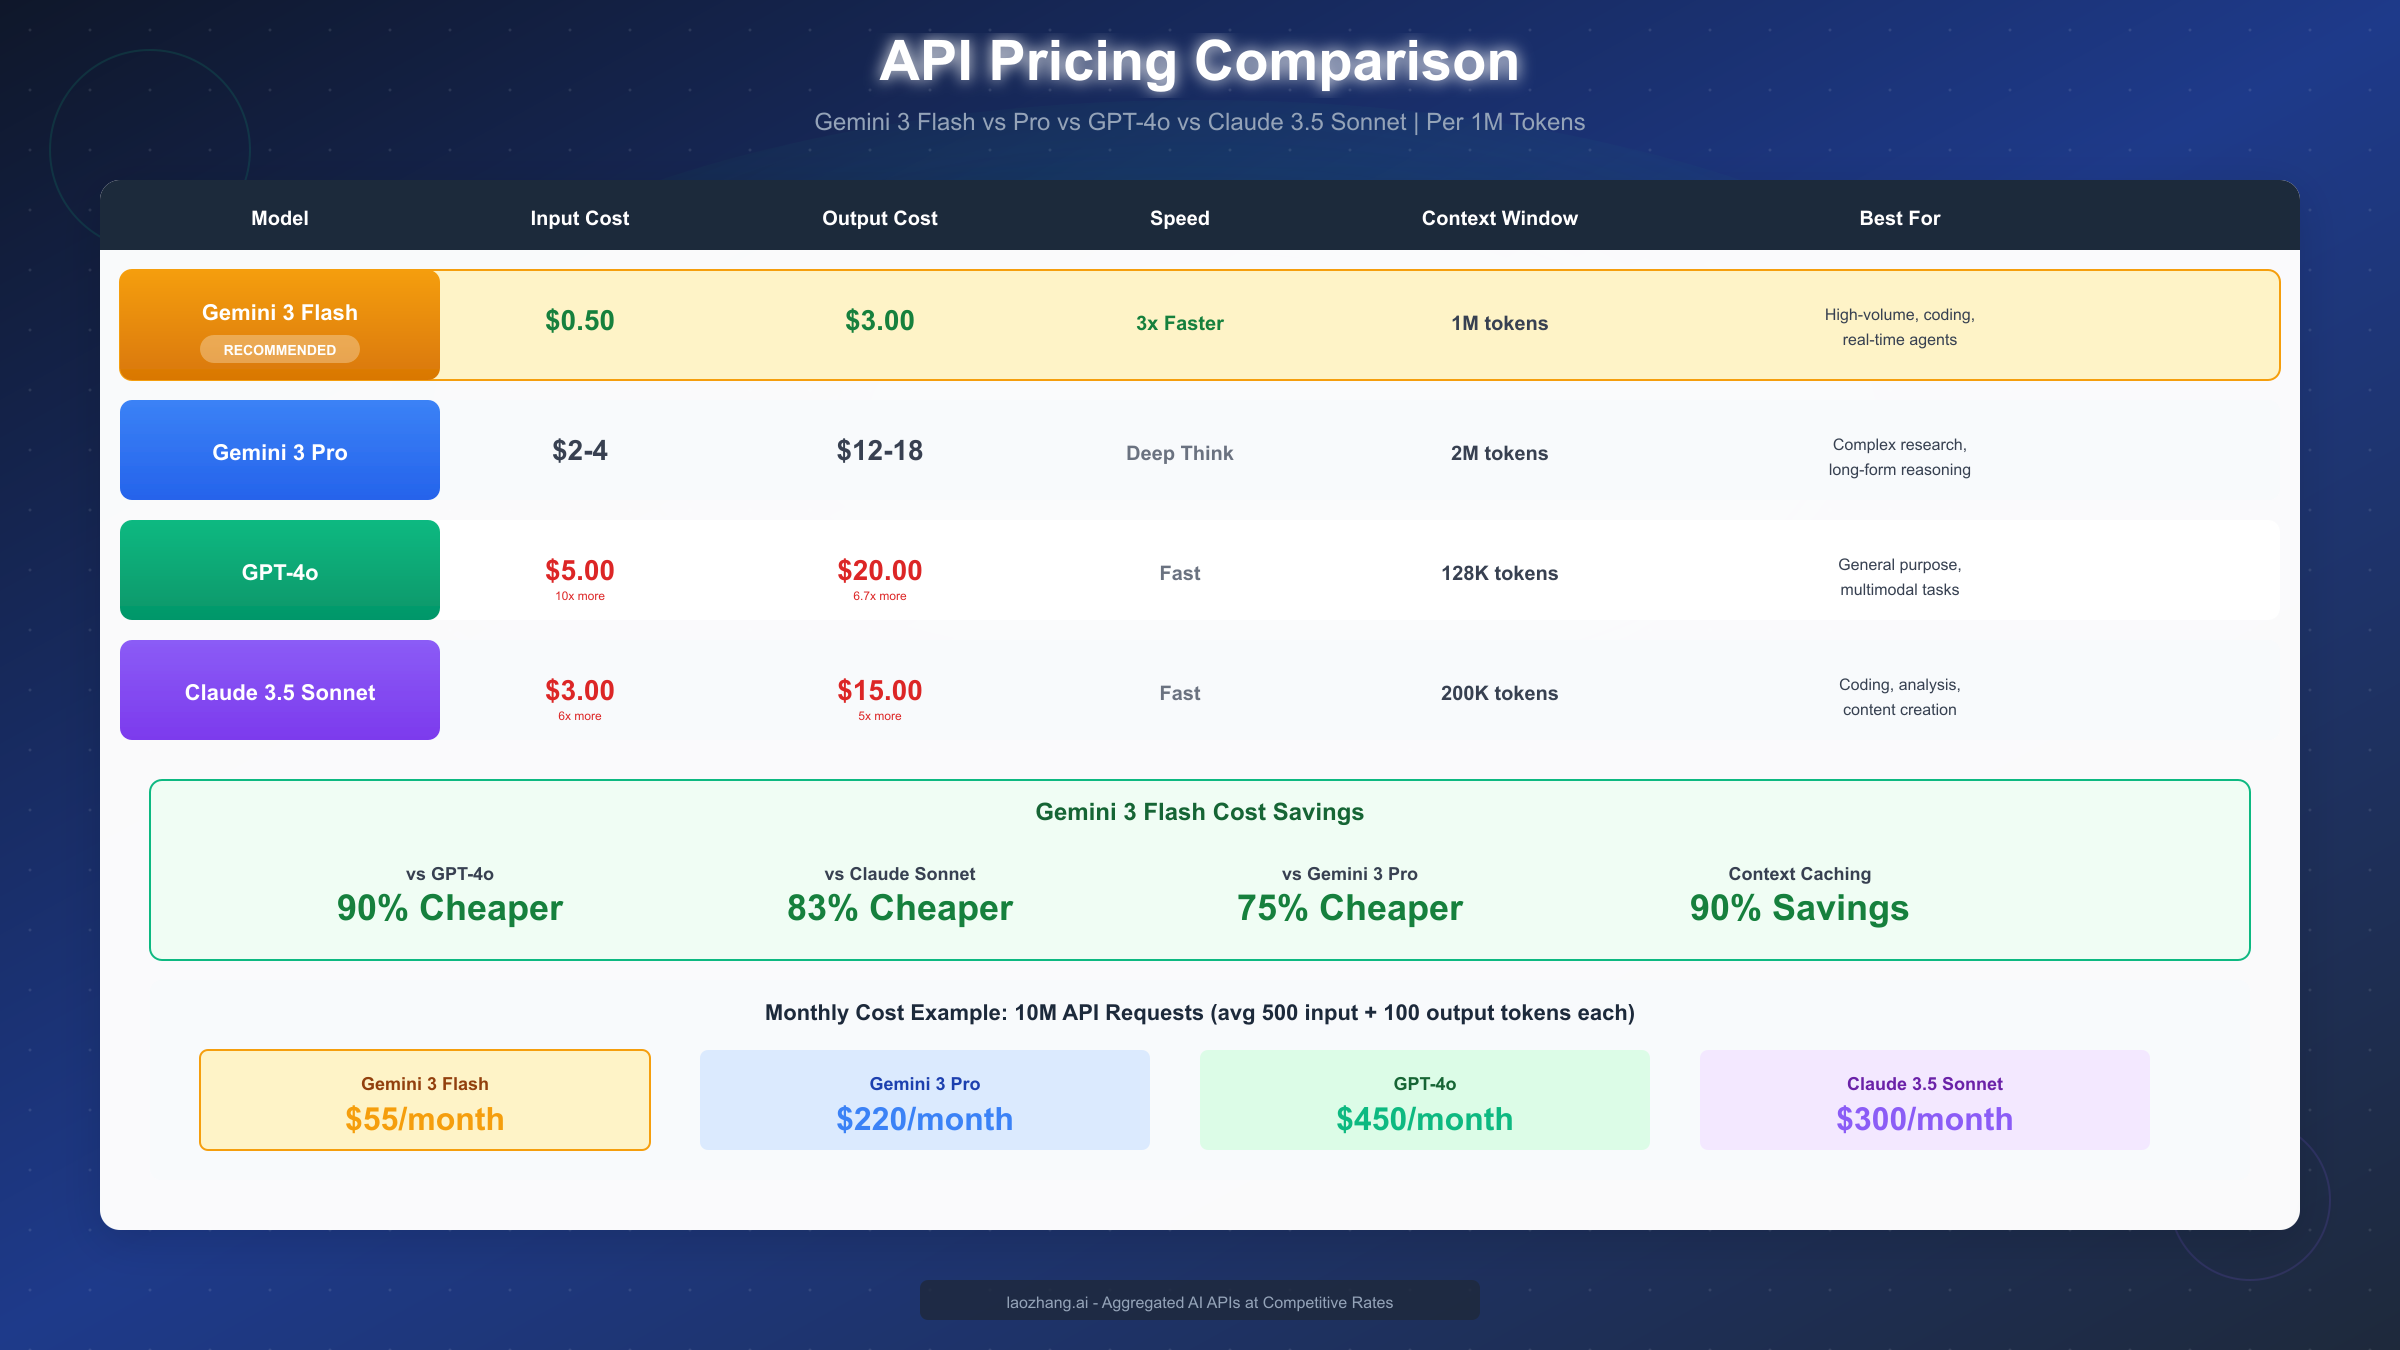
Task: Click the Best For column header
Action: [1898, 217]
